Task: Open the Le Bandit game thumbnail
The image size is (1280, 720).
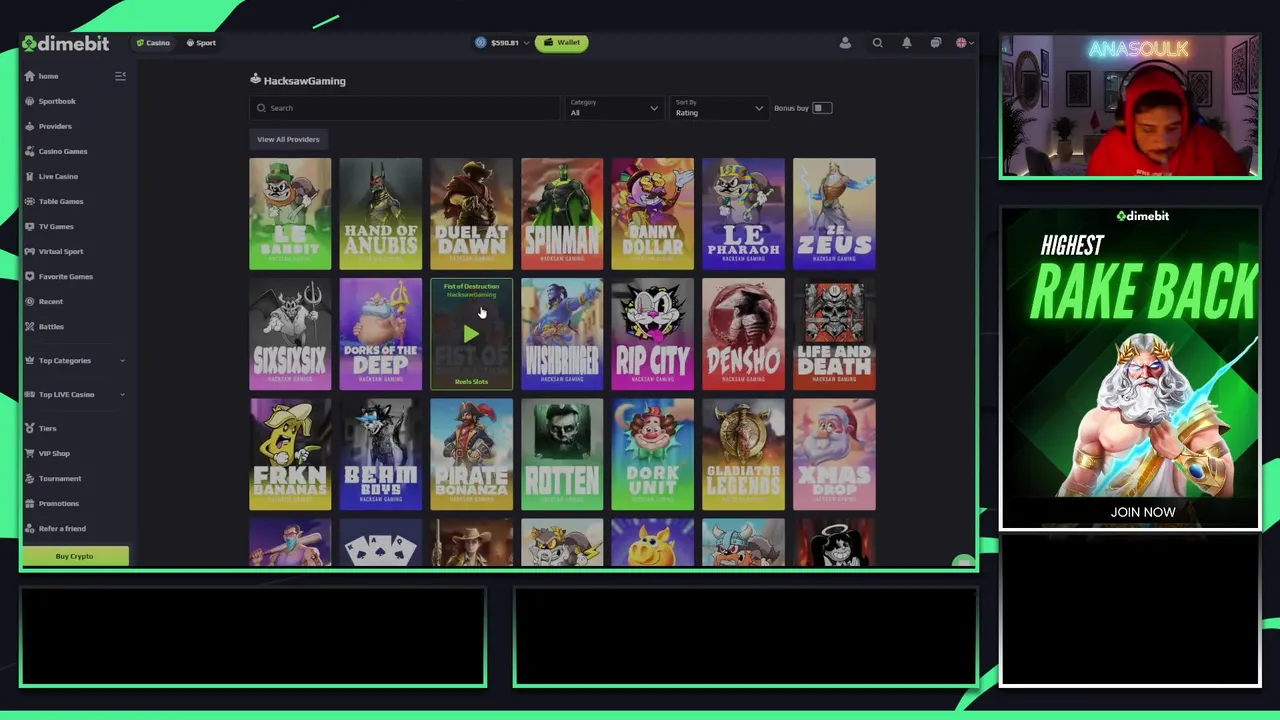Action: [x=290, y=214]
